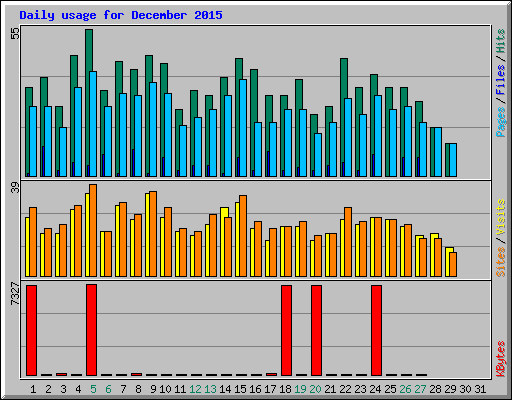Click day label '31' on the x-axis
The width and height of the screenshot is (512, 400).
tap(480, 389)
